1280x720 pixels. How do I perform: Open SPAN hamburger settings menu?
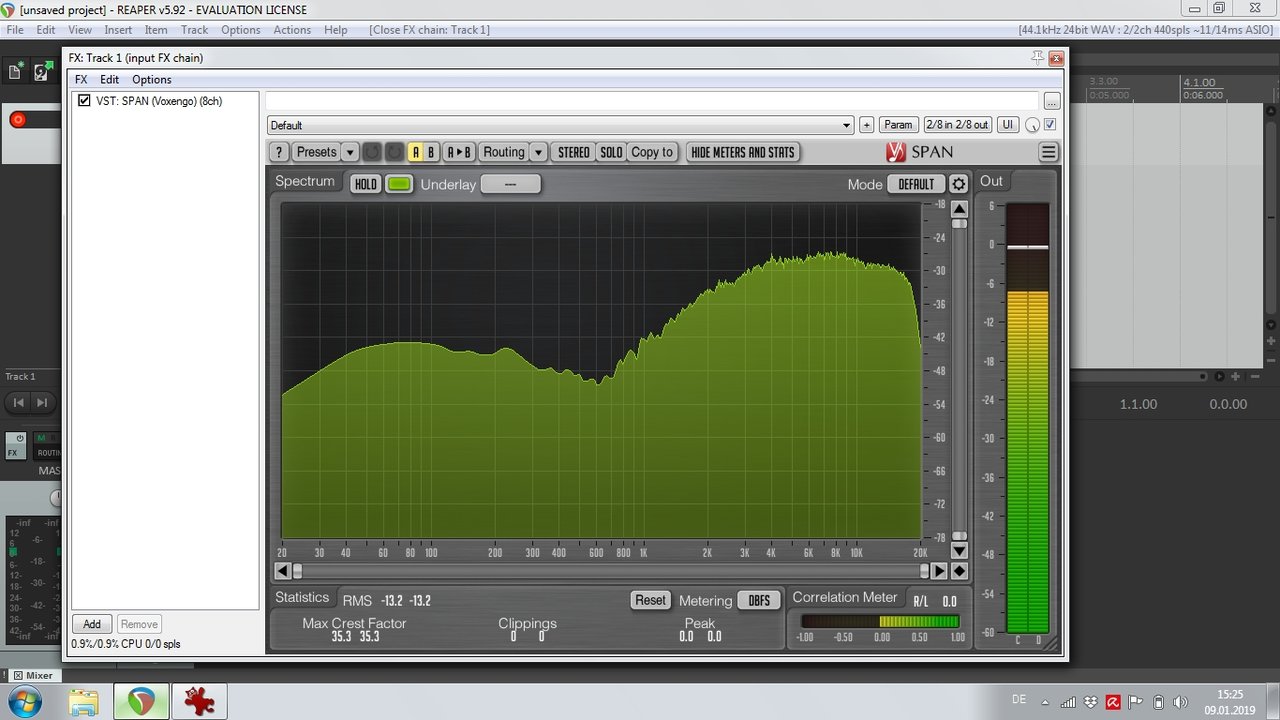(1048, 152)
